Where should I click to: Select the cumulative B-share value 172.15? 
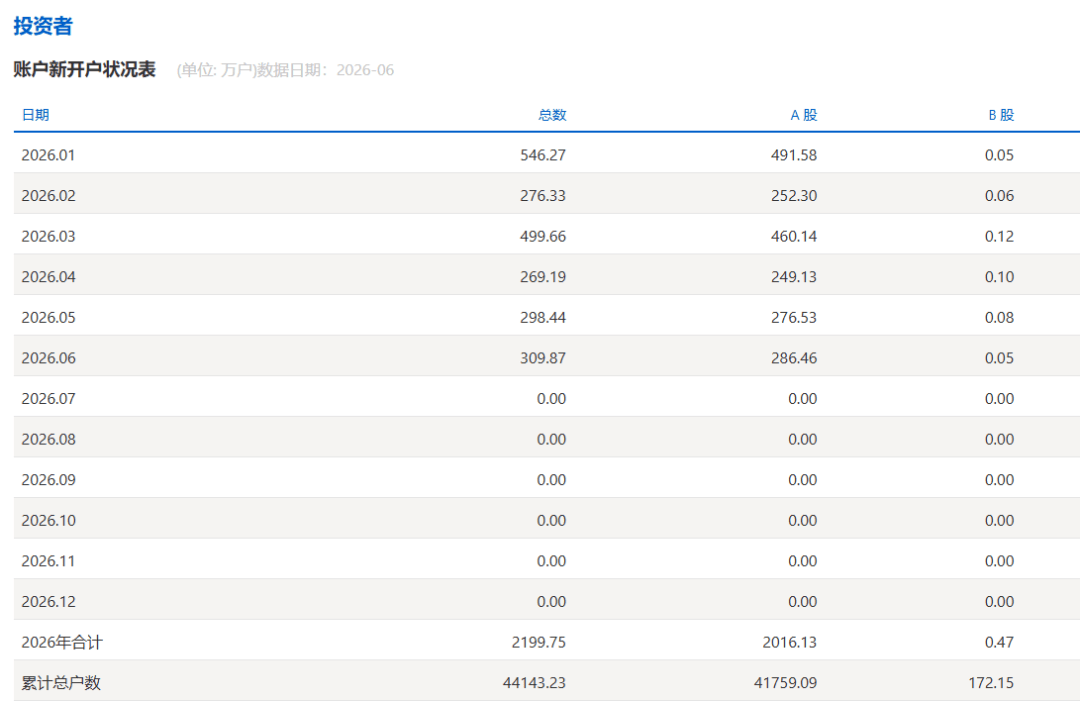[991, 683]
